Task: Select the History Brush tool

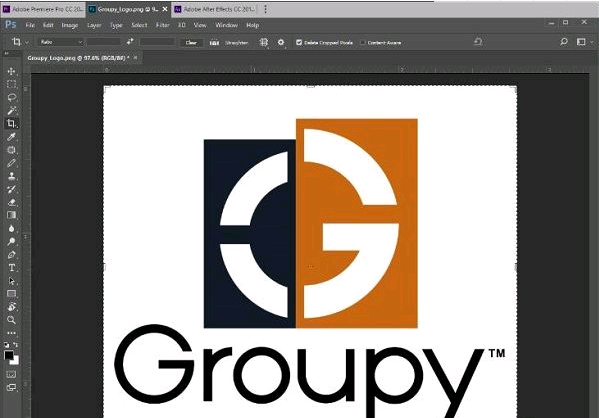Action: click(x=11, y=189)
